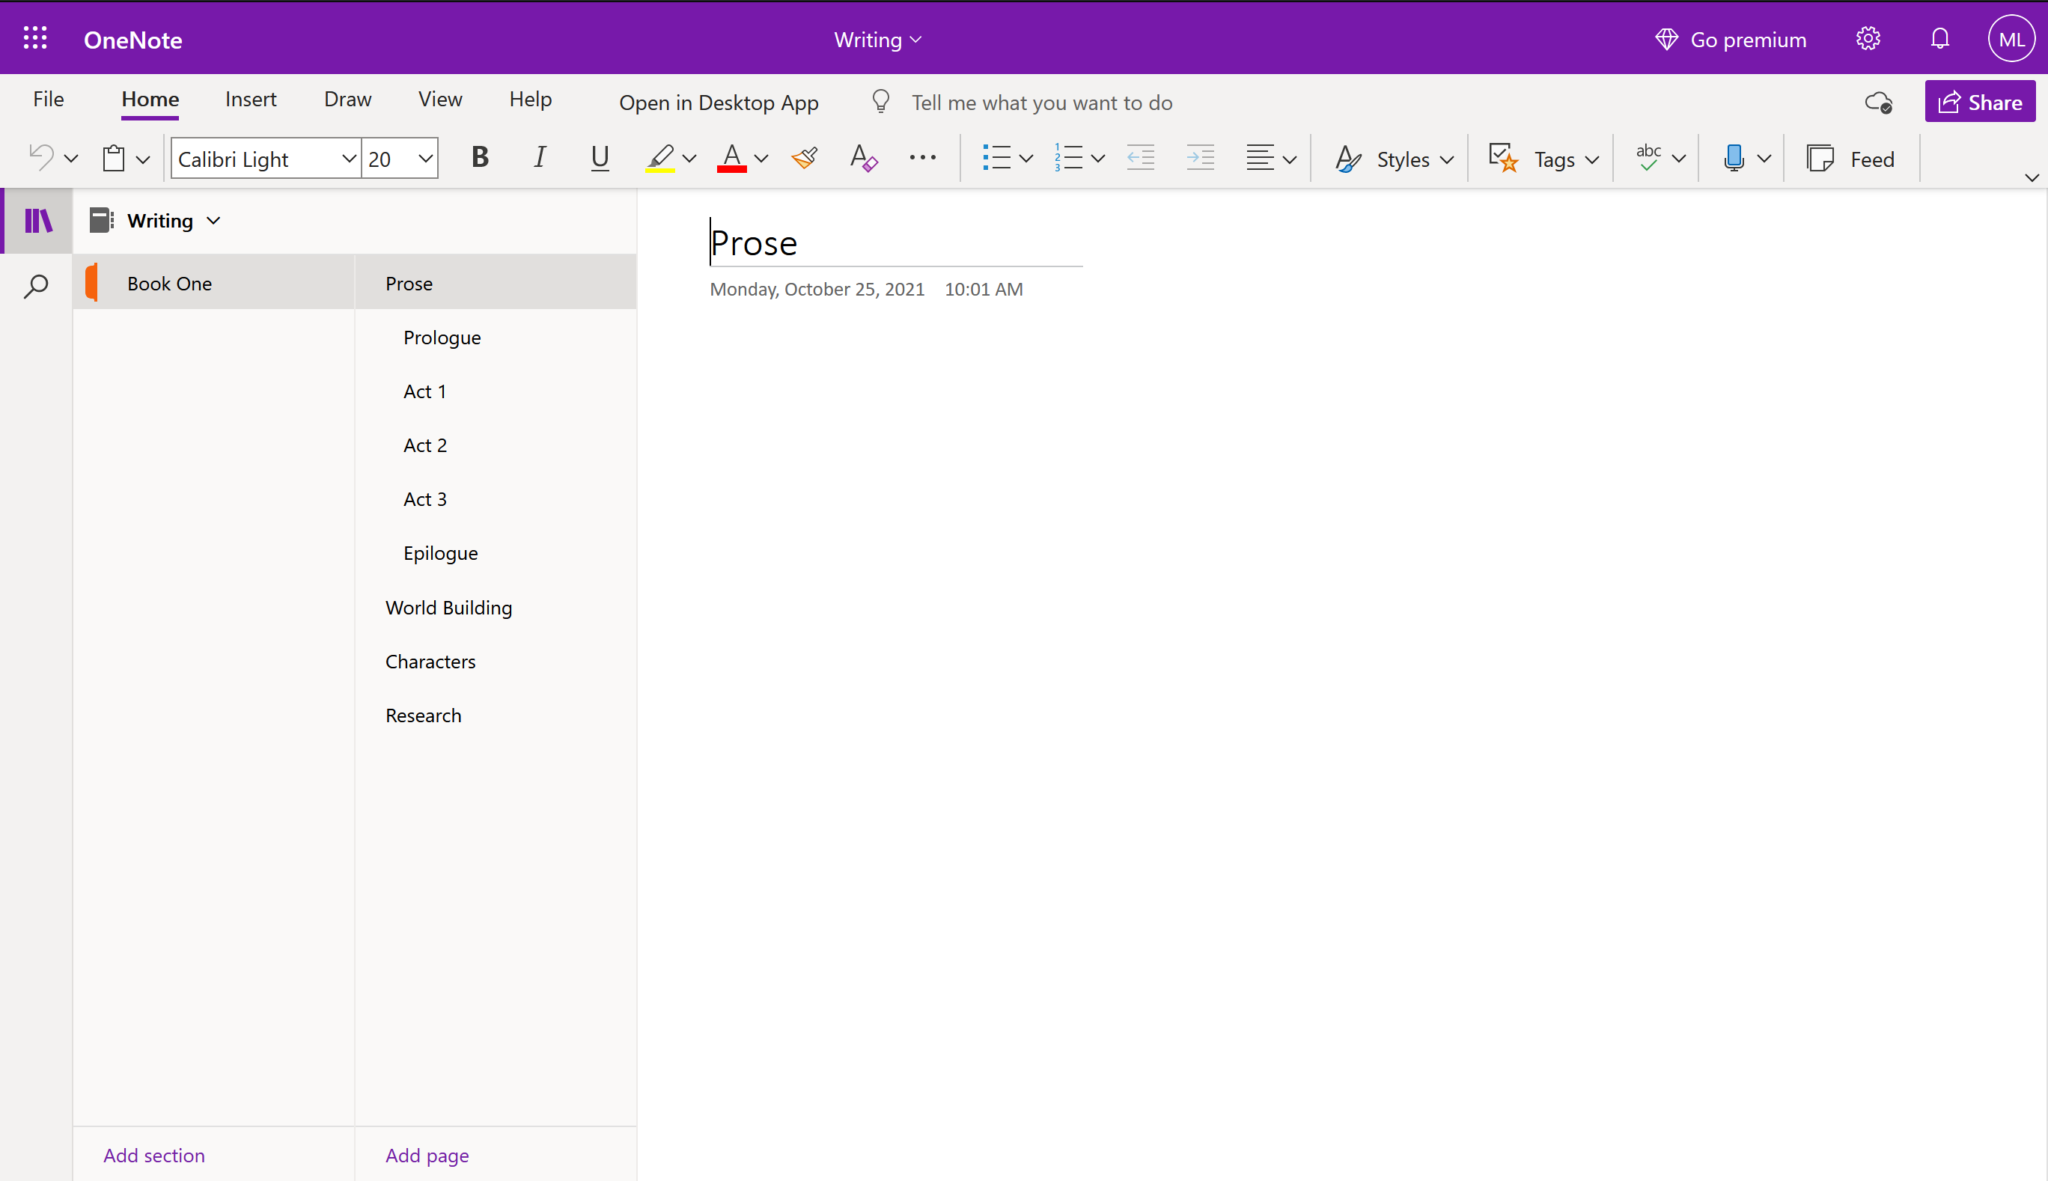Clear all formatting

point(861,158)
